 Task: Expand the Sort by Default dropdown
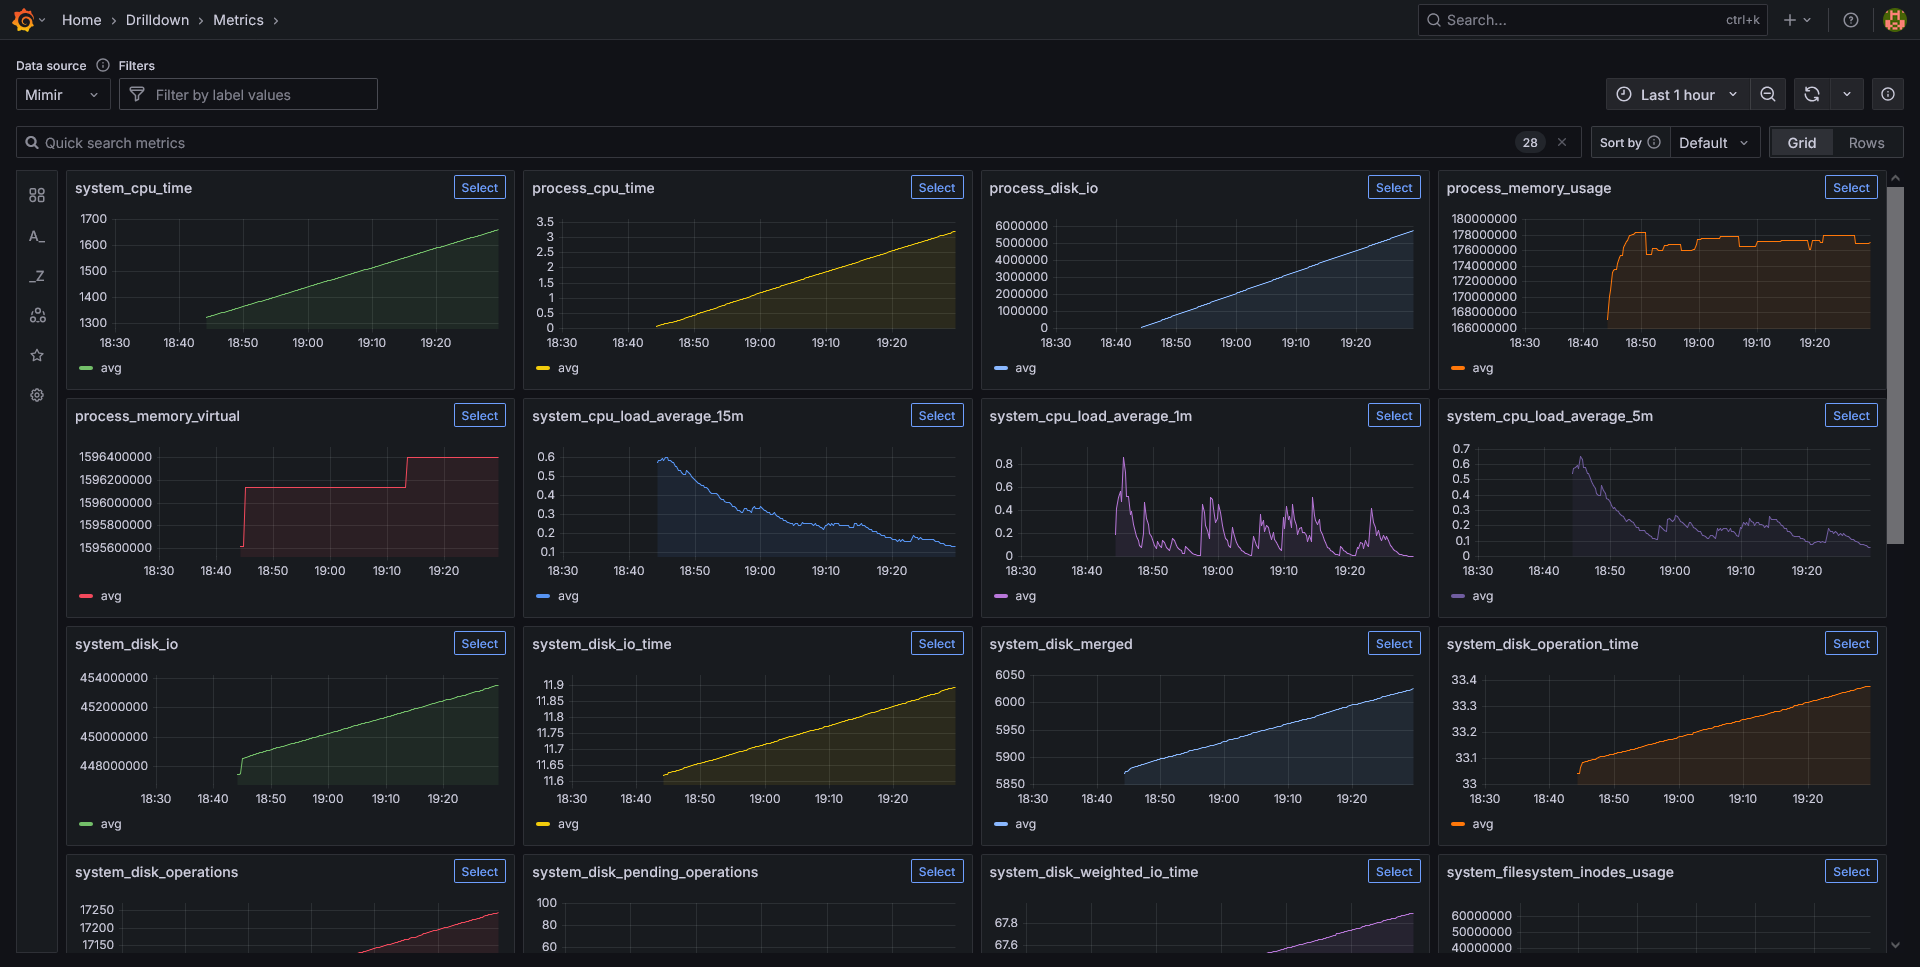[x=1713, y=143]
